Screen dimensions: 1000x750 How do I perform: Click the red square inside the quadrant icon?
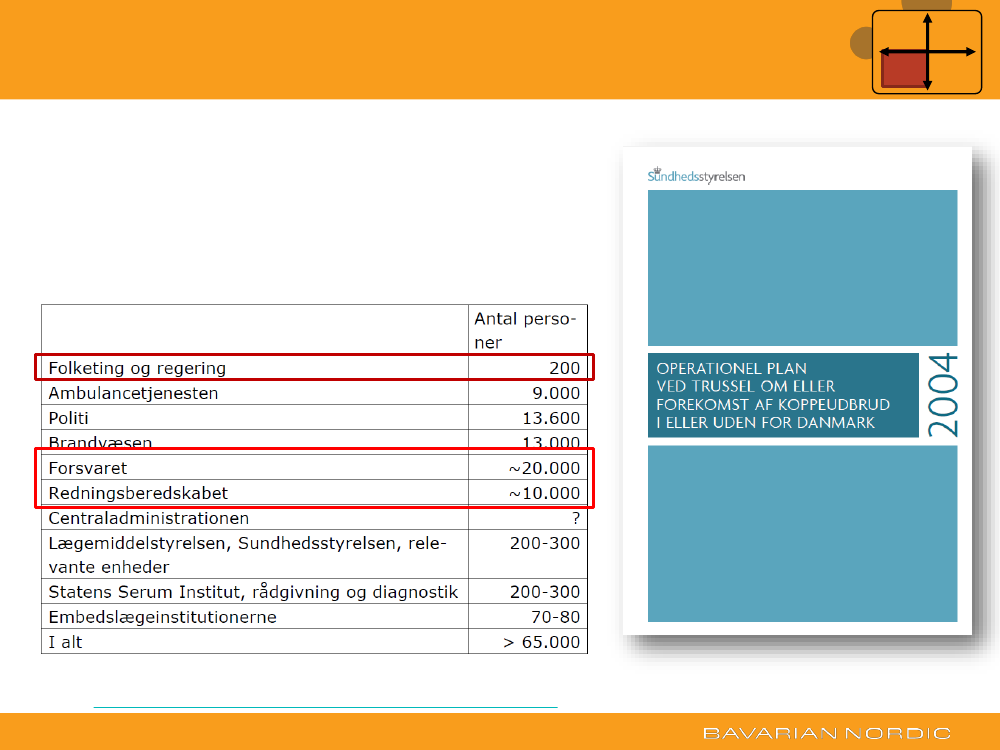coord(904,71)
